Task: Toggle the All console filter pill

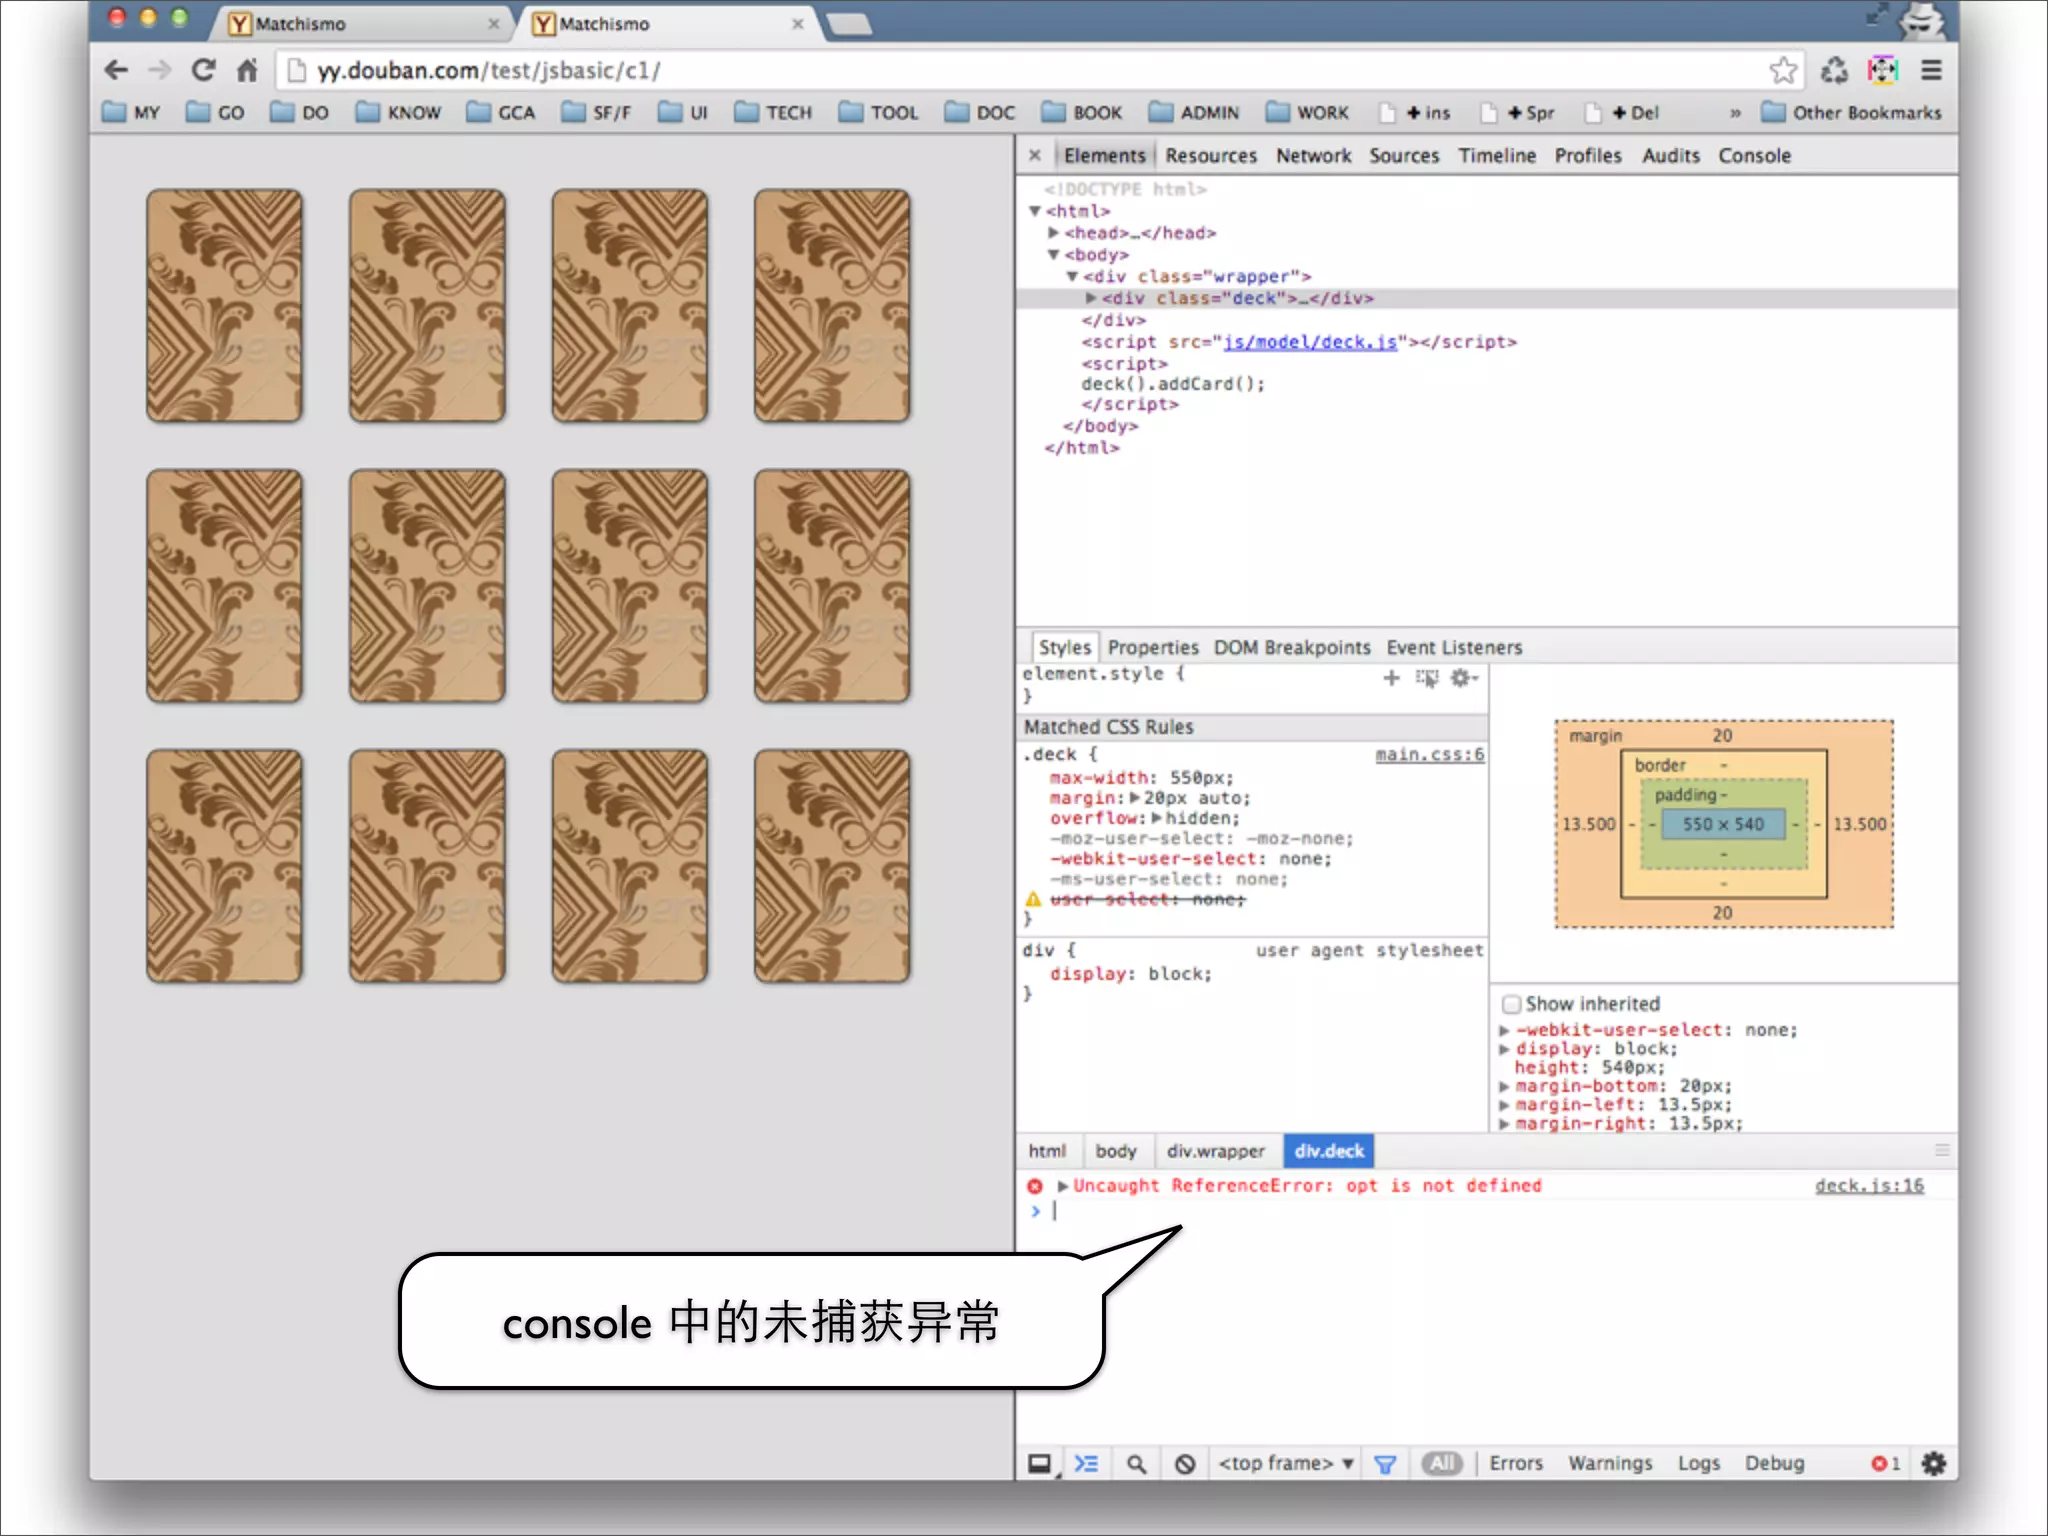Action: pos(1442,1464)
